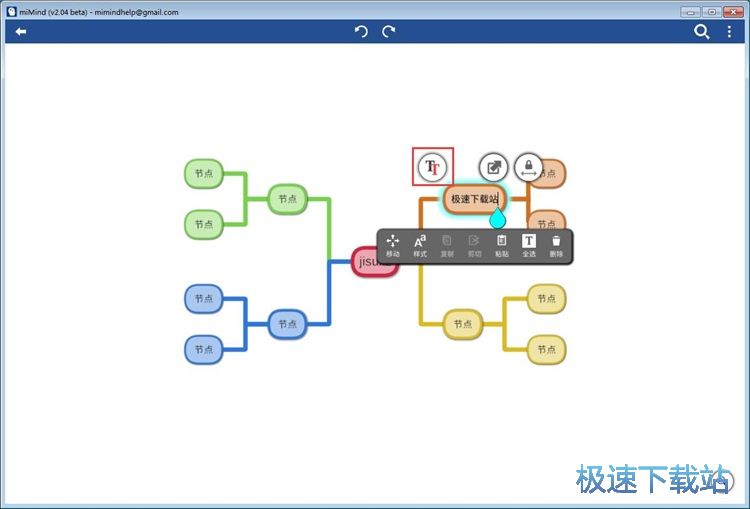Screen dimensions: 750x509
Task: Close the miMind window
Action: [733, 12]
